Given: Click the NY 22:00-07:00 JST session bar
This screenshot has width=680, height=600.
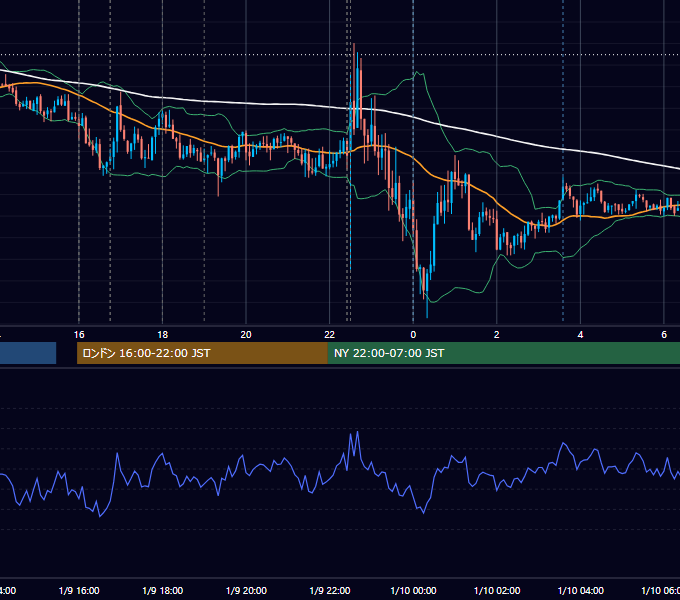Looking at the screenshot, I should pos(503,353).
